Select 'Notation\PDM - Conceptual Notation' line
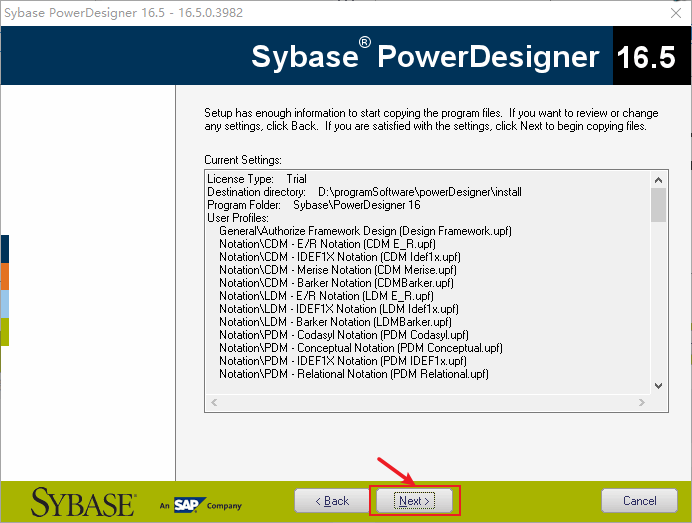The width and height of the screenshot is (692, 523). [361, 348]
